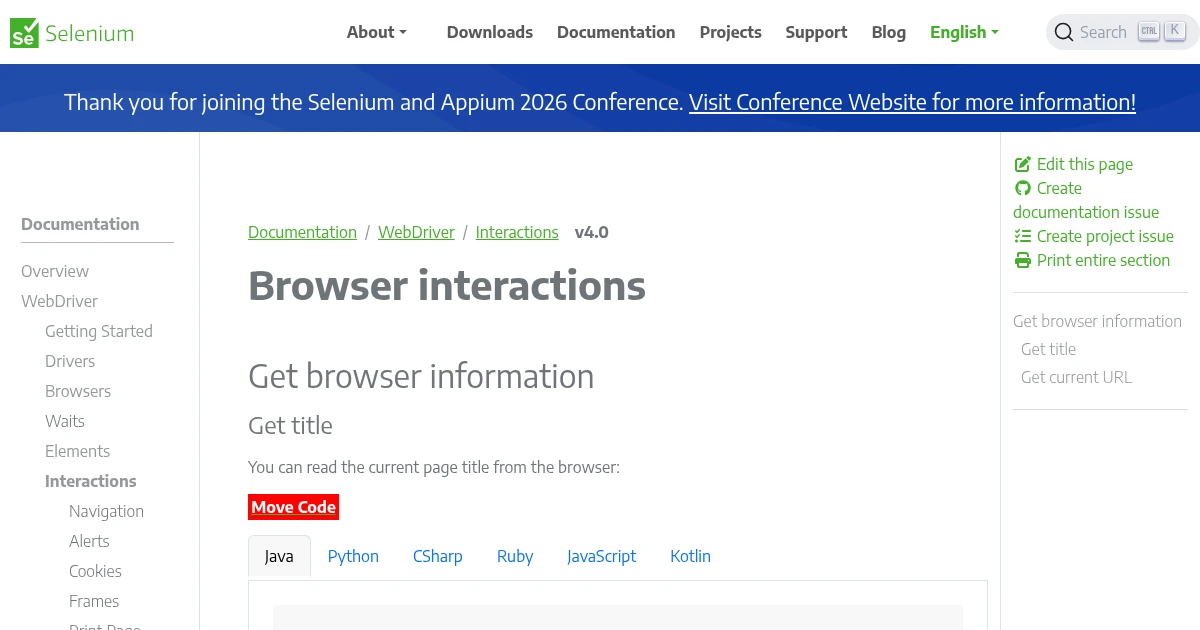The image size is (1200, 630).
Task: Click the Get browser information section heading
Action: tap(421, 376)
